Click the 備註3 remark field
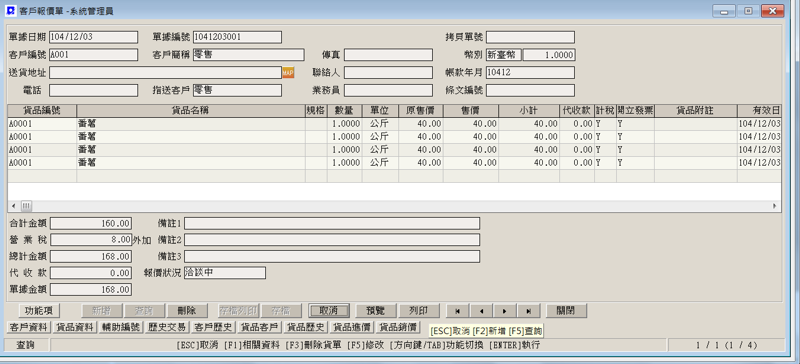The width and height of the screenshot is (800, 364). pyautogui.click(x=332, y=256)
